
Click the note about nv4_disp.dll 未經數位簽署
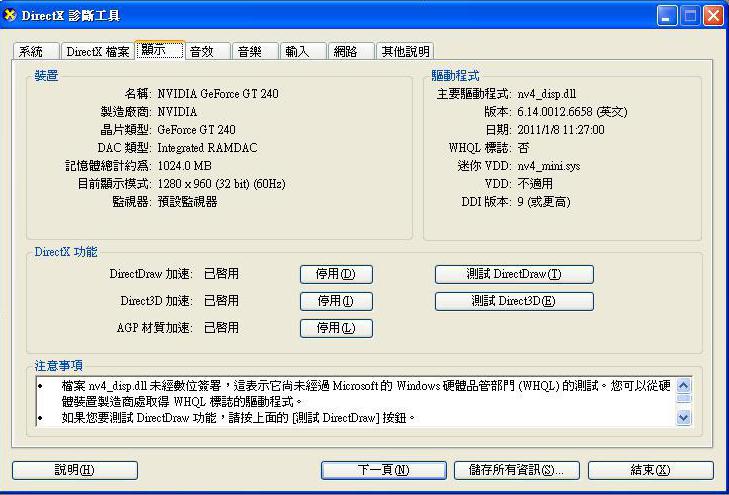pos(366,393)
